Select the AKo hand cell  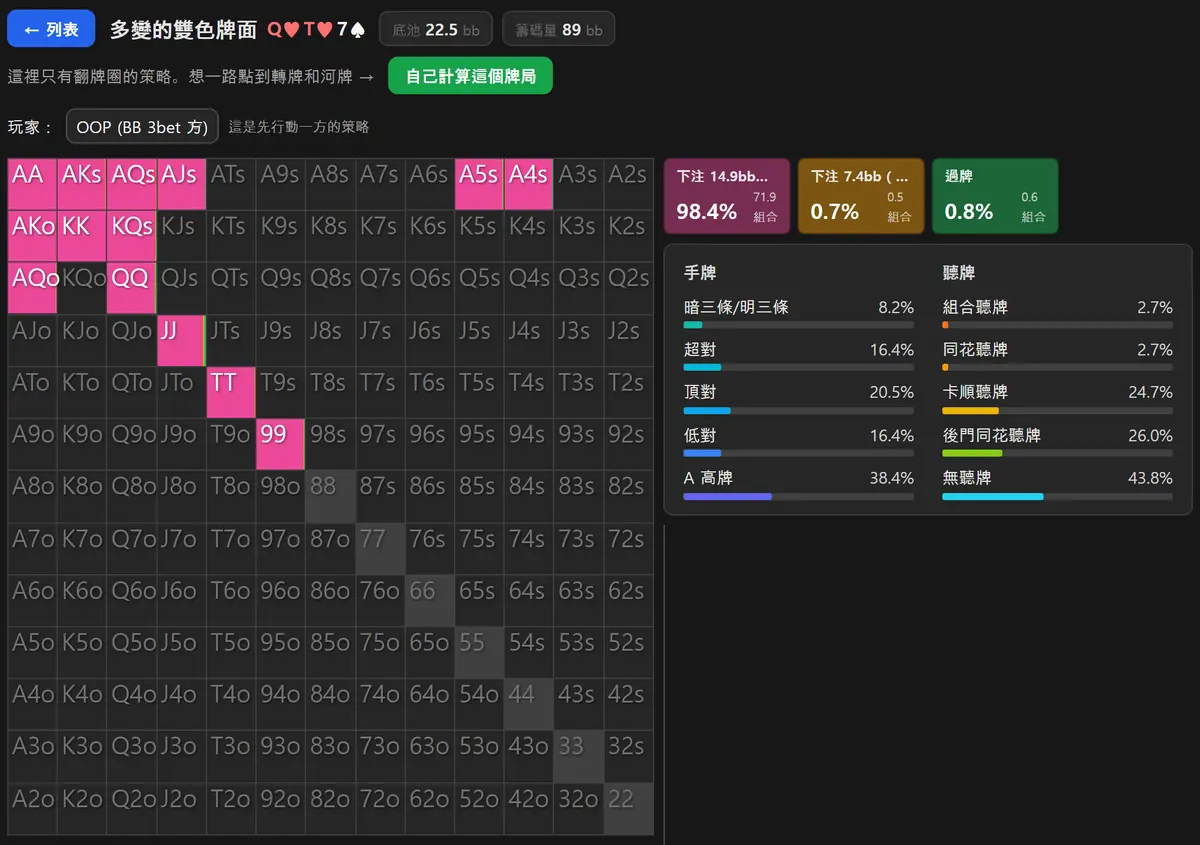coord(32,236)
